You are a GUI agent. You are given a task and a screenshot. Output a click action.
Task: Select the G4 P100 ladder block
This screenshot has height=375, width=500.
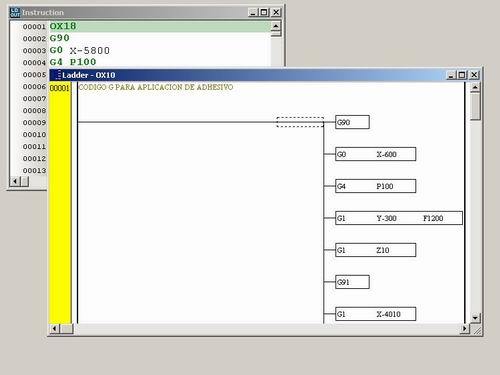(375, 186)
